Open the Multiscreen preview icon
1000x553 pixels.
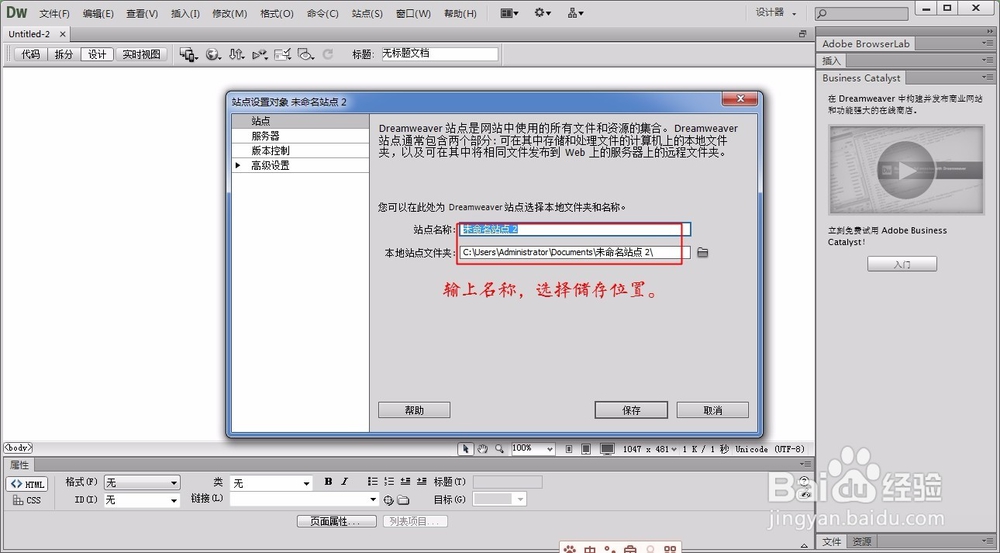click(188, 55)
